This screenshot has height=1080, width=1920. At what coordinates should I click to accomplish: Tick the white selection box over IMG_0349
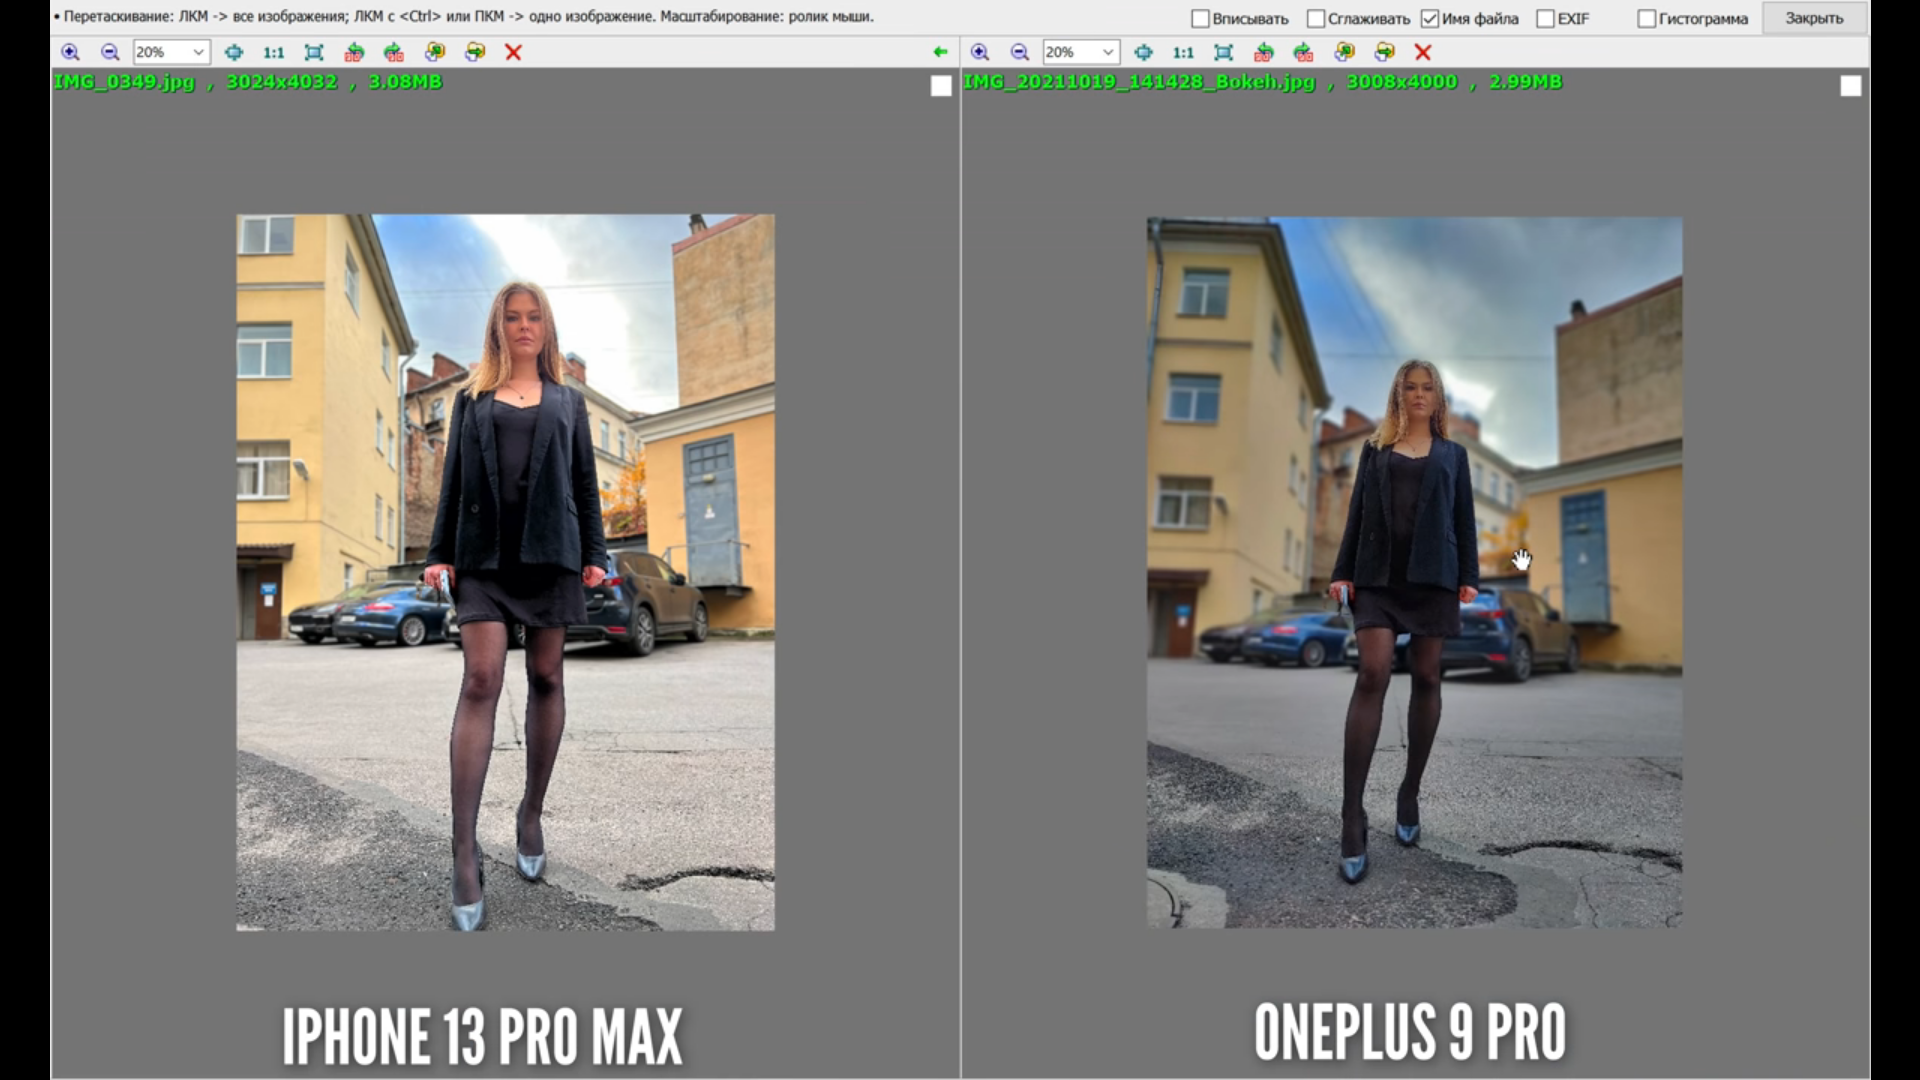point(941,87)
